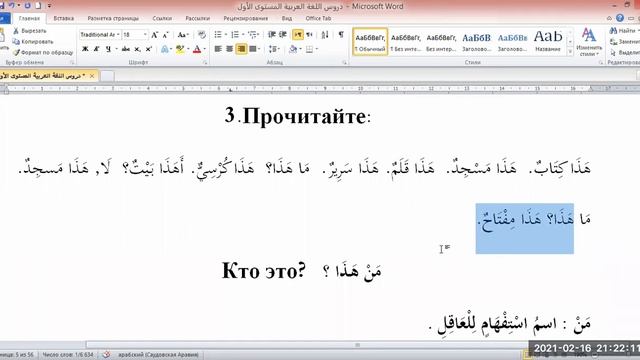Toggle underline (Ч) formatting
Screen dimensions: 640x360
tap(108, 49)
